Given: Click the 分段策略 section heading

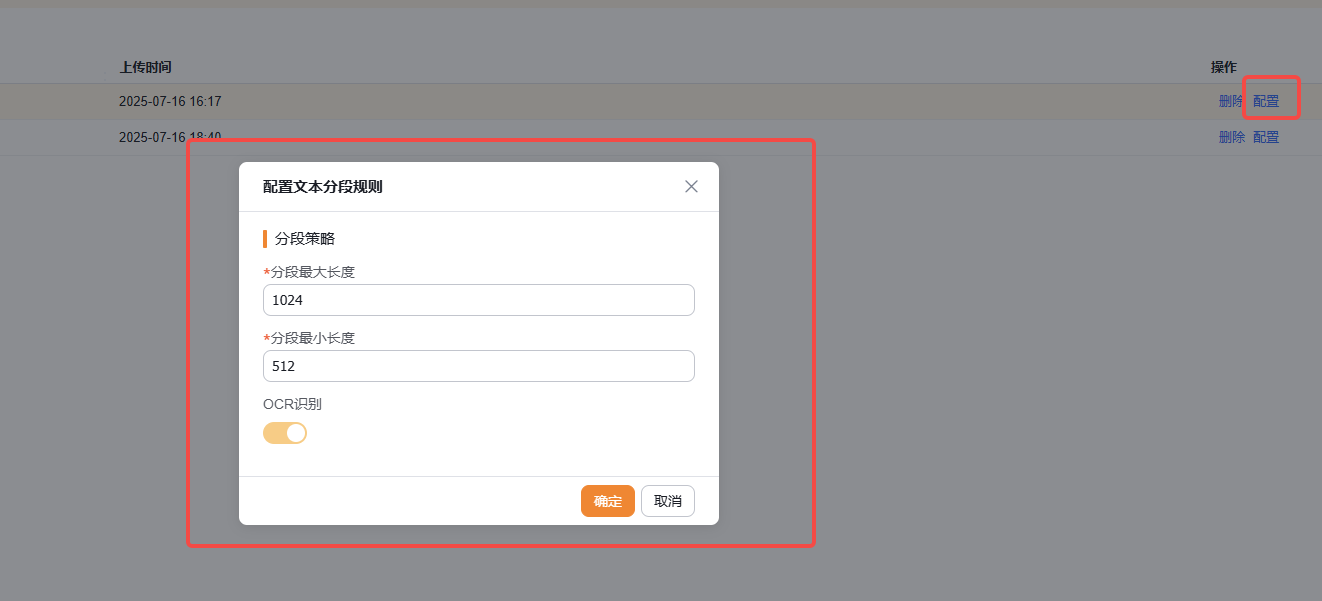Looking at the screenshot, I should [x=305, y=239].
